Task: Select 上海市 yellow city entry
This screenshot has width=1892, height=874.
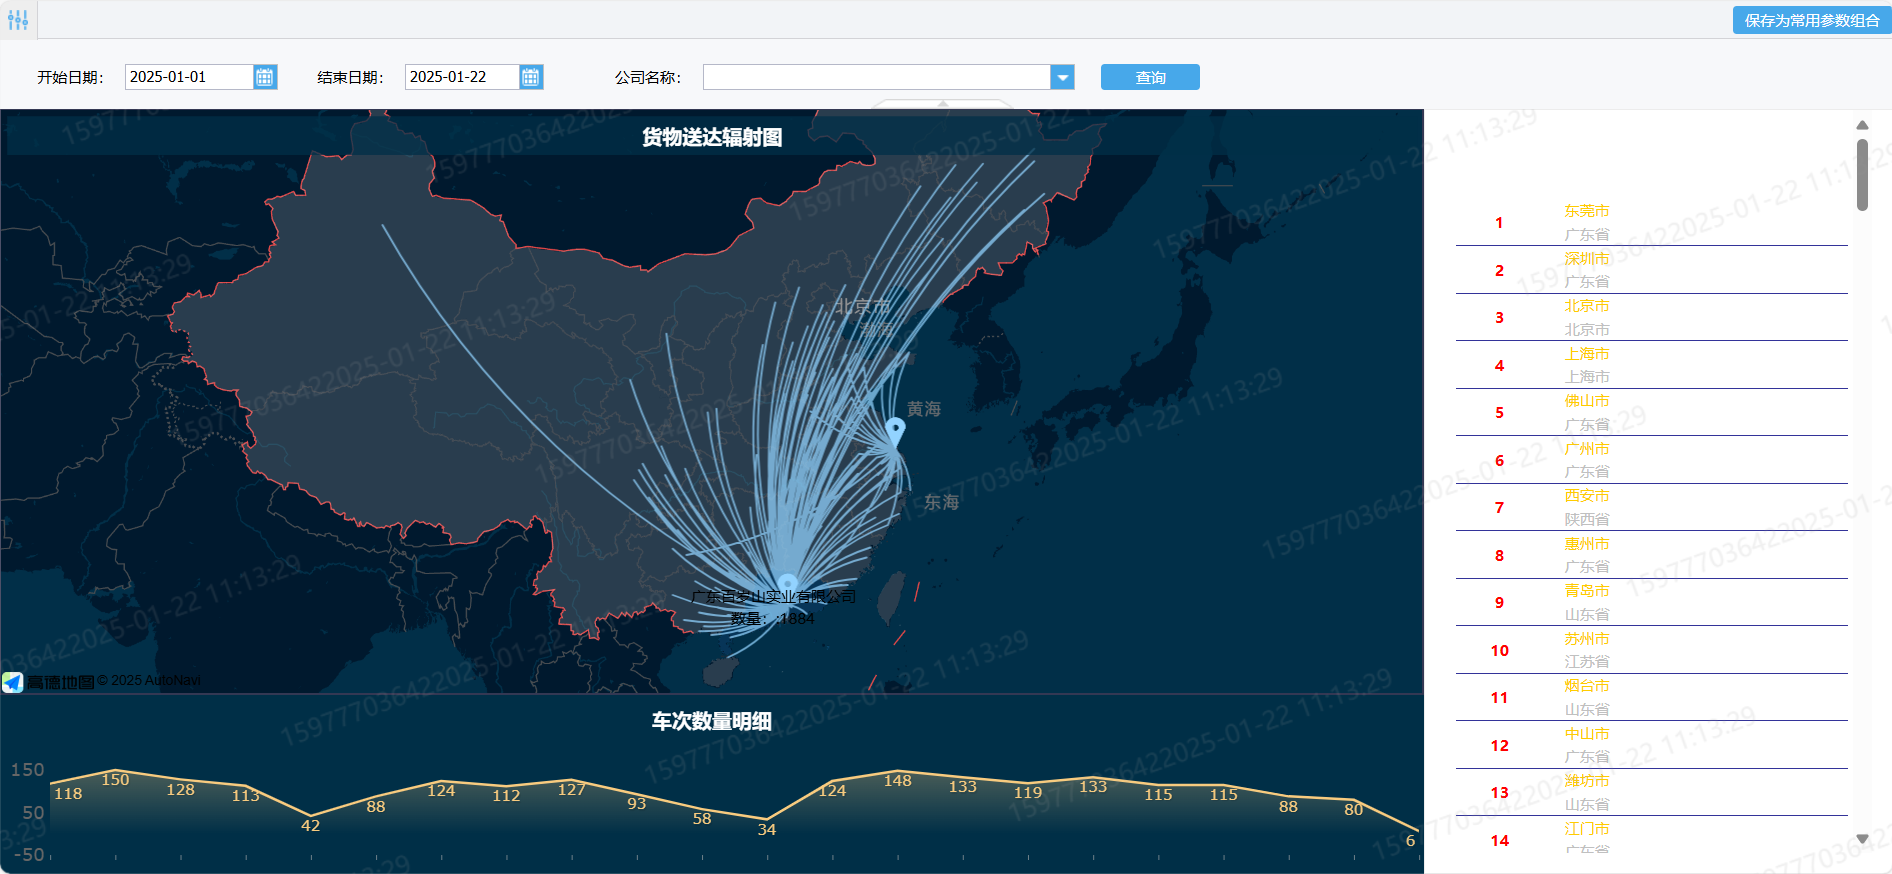Action: 1587,354
